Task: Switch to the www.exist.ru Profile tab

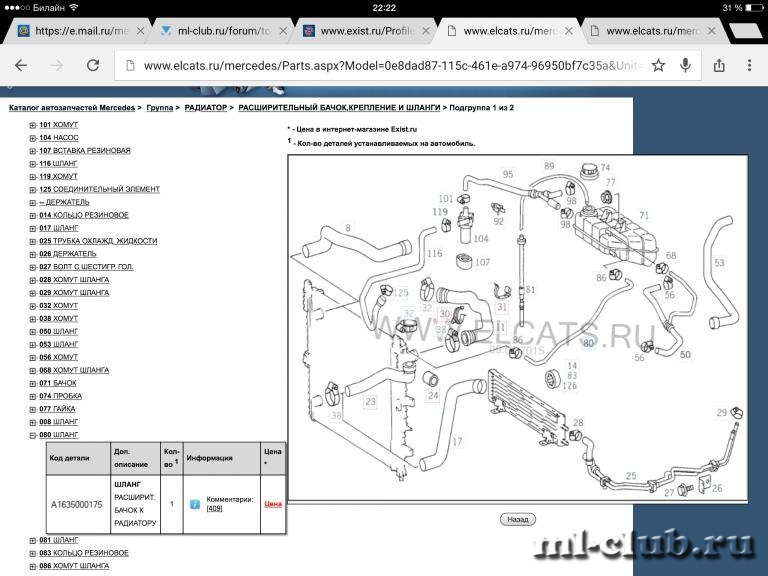Action: (x=360, y=31)
